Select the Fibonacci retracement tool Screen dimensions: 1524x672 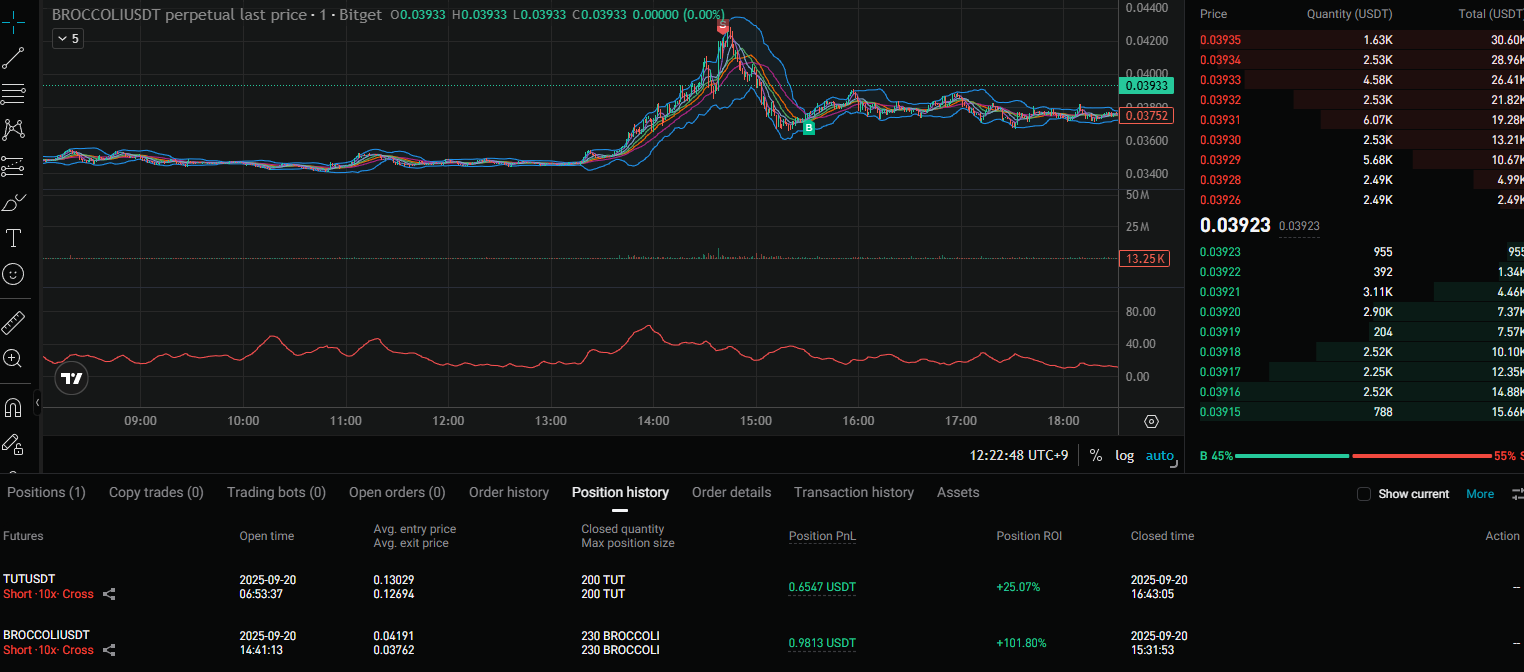(14, 94)
